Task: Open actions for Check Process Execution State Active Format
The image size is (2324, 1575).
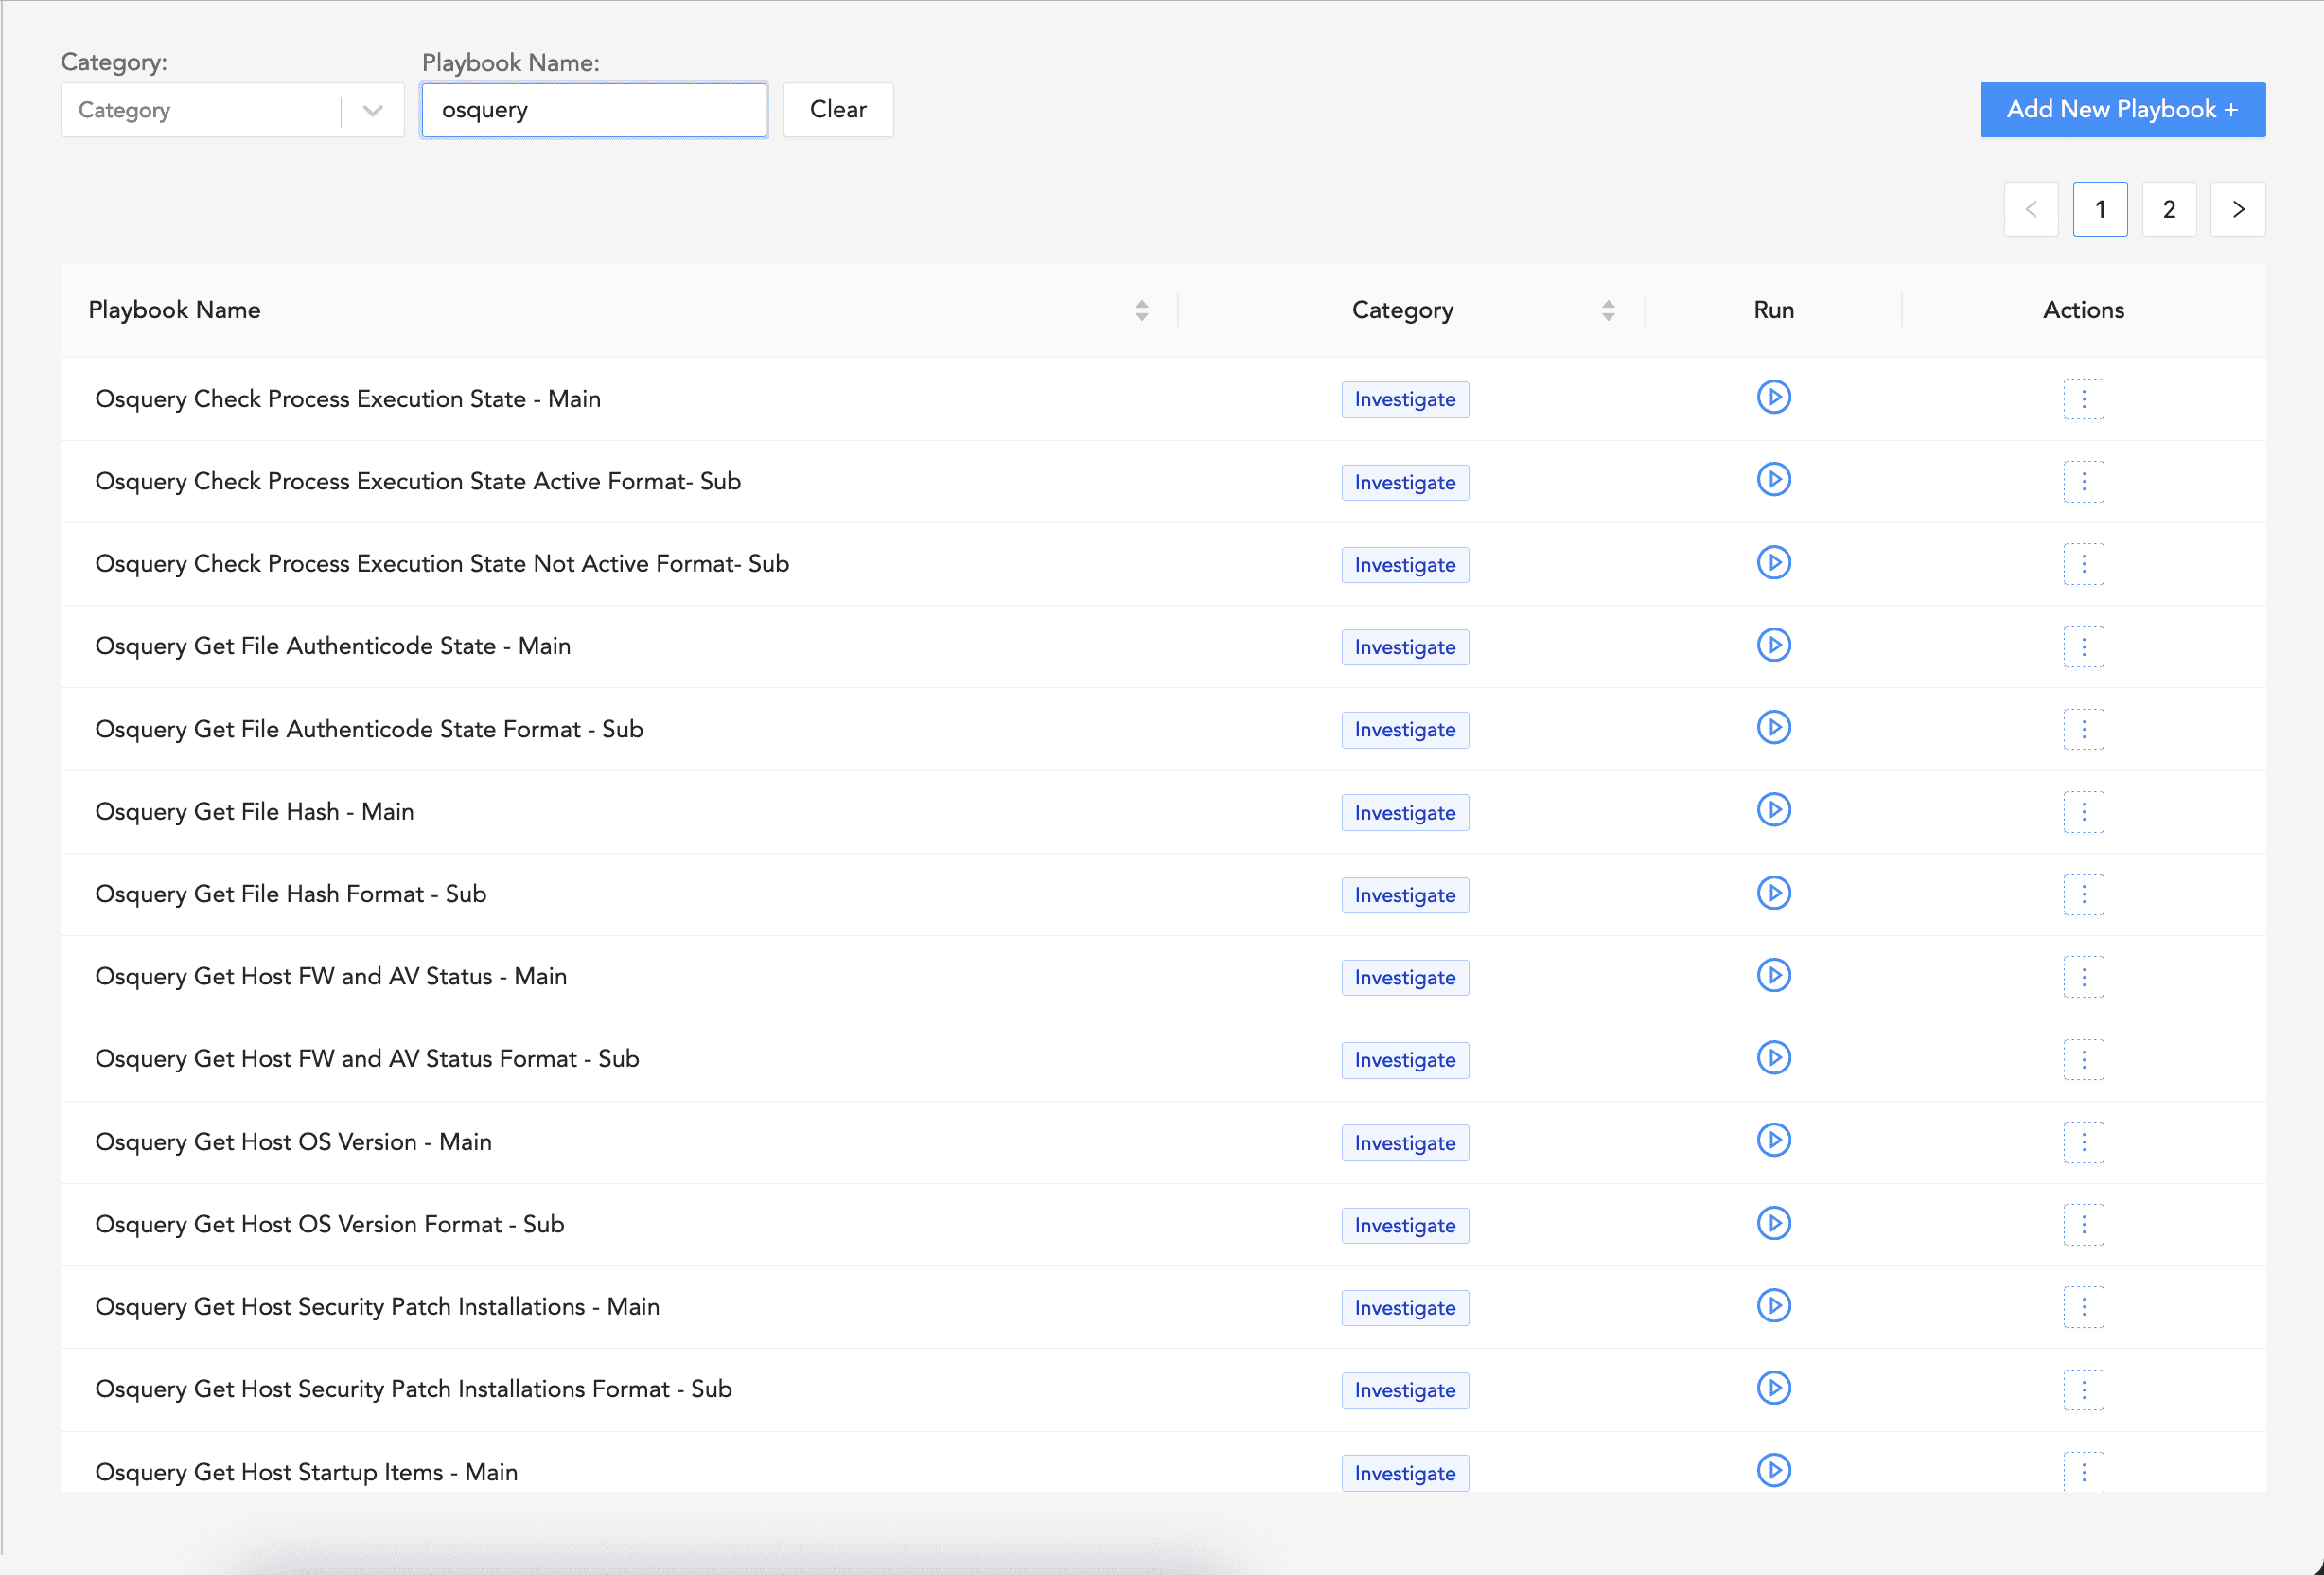Action: pyautogui.click(x=2083, y=481)
